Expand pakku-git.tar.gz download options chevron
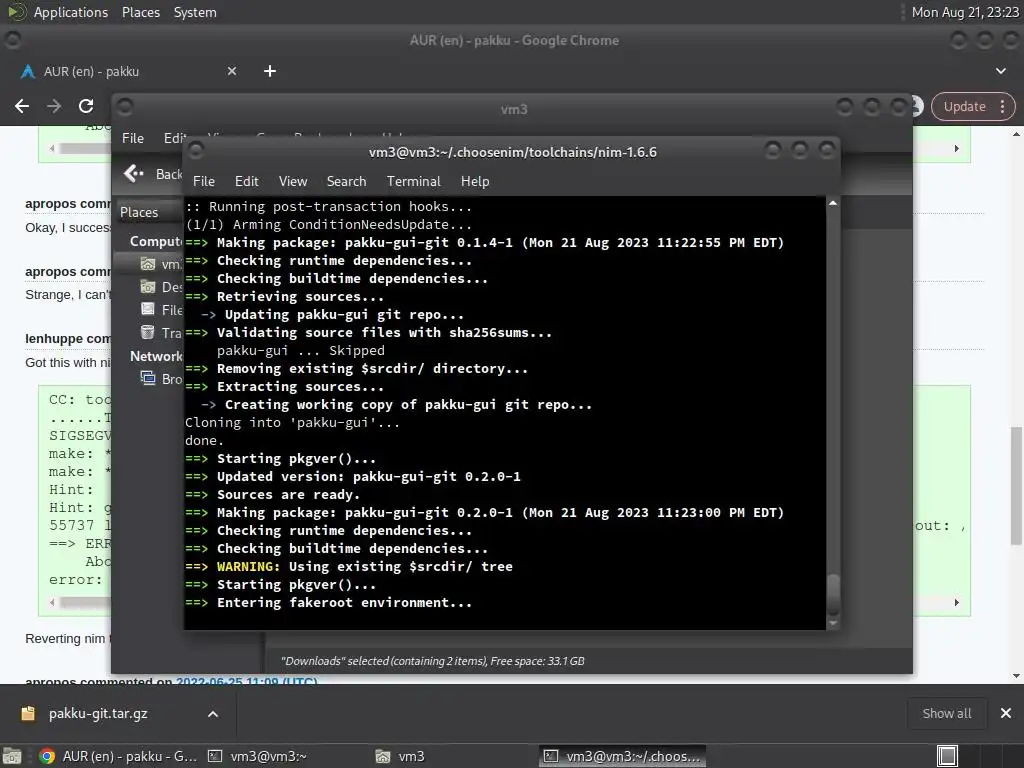The height and width of the screenshot is (768, 1024). pos(213,714)
